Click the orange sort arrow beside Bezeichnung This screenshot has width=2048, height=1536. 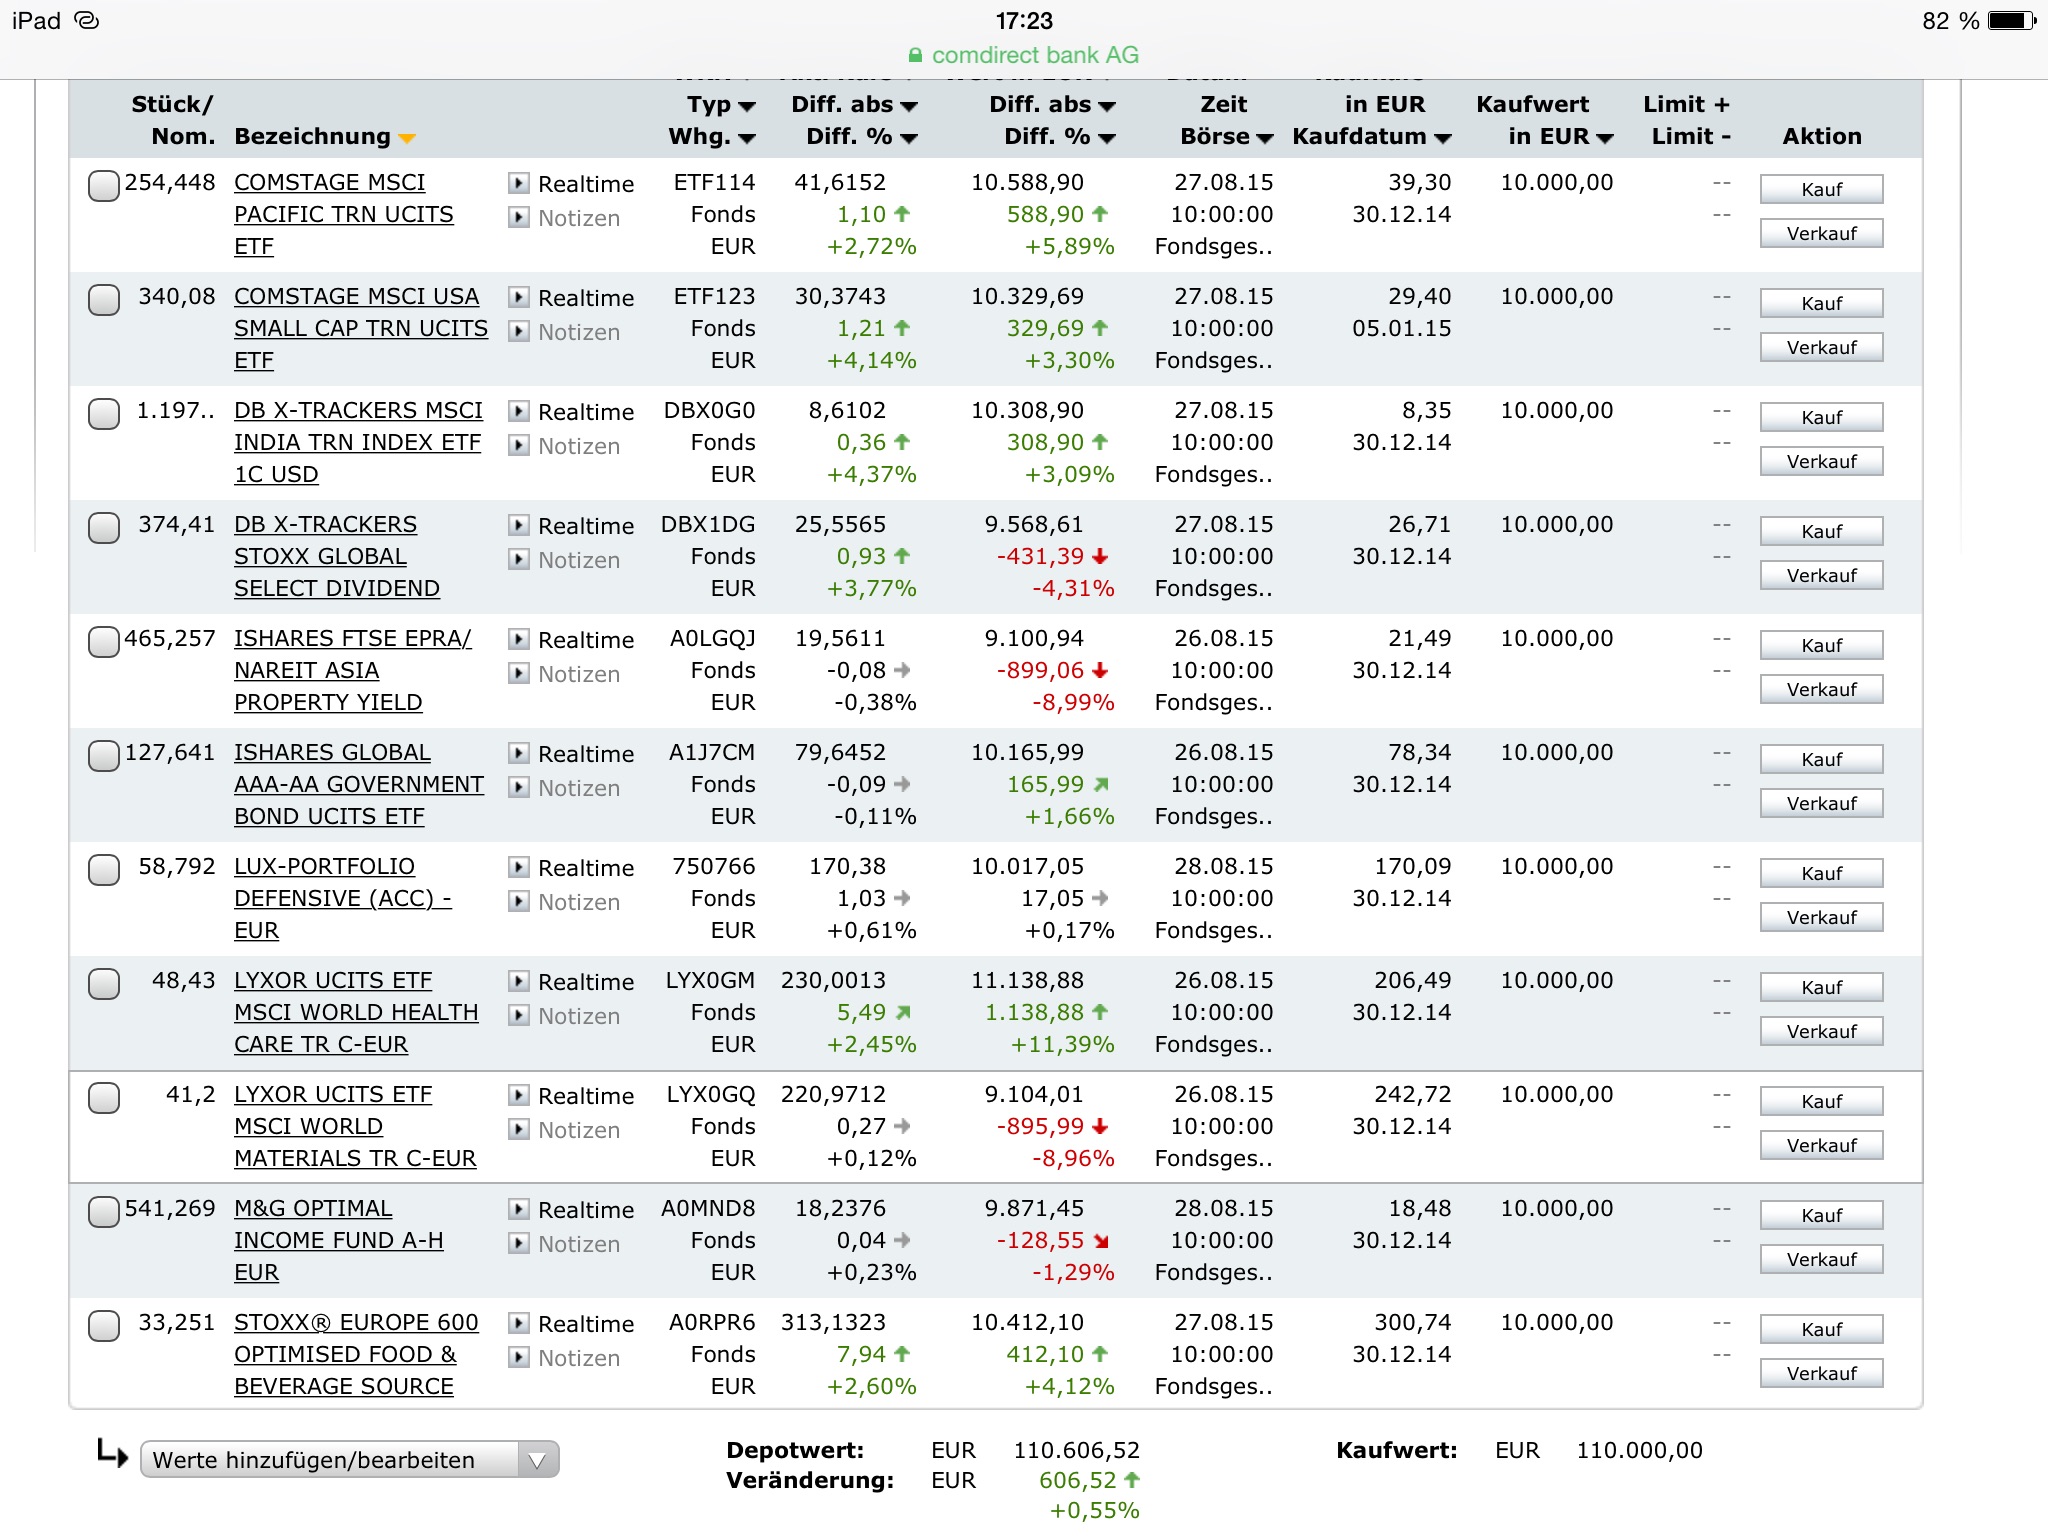pyautogui.click(x=407, y=138)
